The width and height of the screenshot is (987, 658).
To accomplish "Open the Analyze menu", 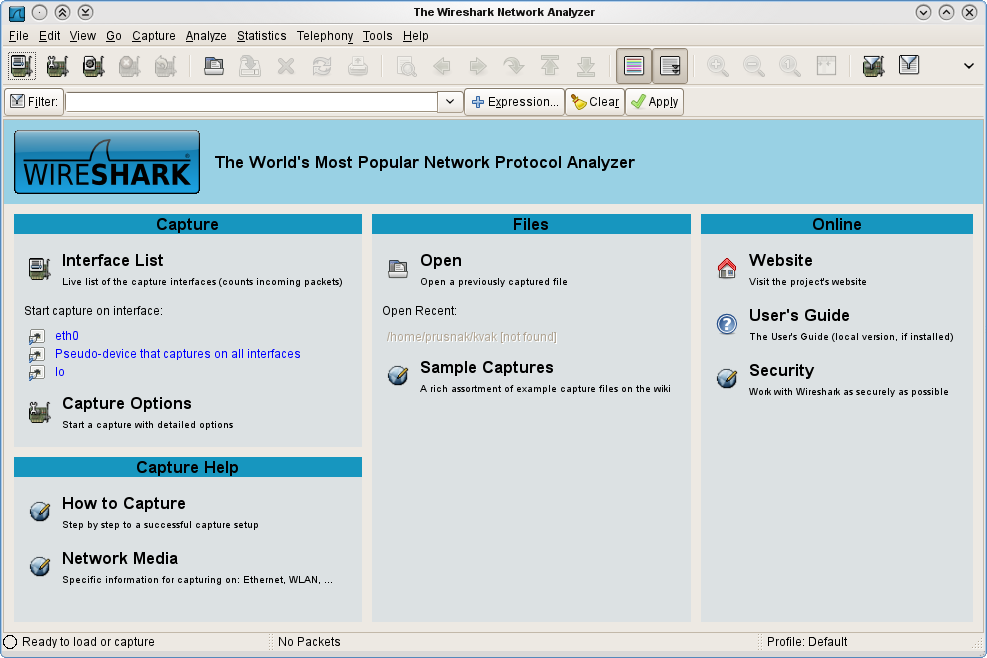I will click(x=206, y=36).
